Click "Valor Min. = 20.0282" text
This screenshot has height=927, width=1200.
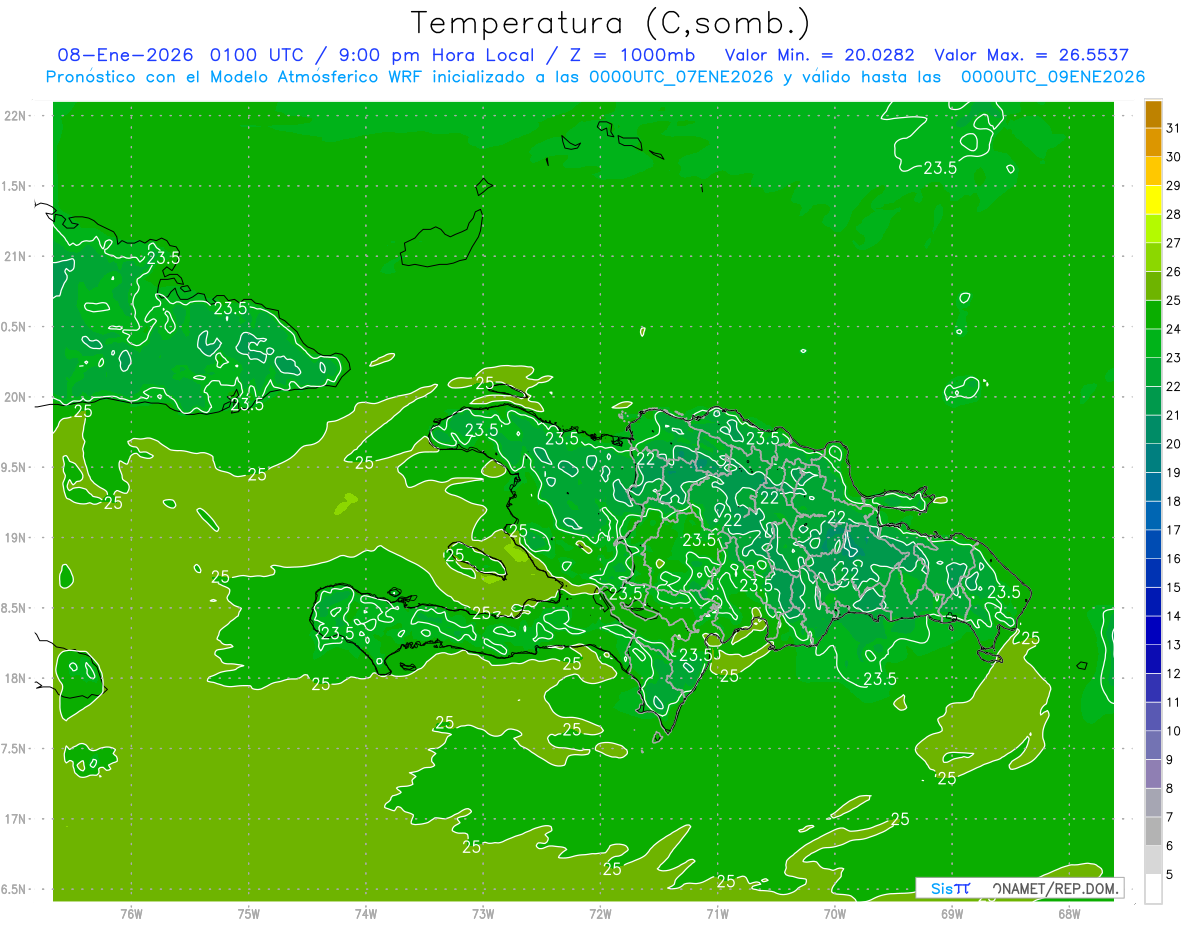click(x=819, y=55)
